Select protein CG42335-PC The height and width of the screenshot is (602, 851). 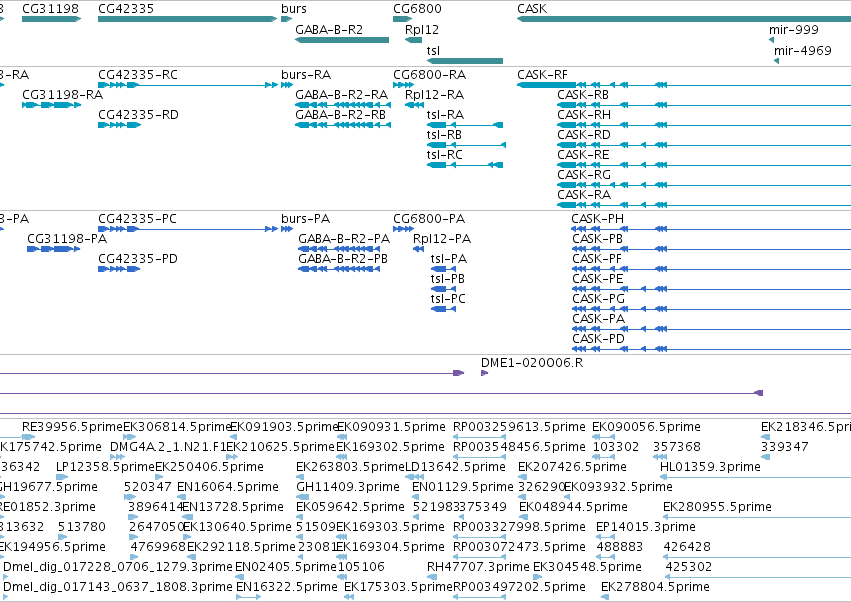tap(188, 229)
